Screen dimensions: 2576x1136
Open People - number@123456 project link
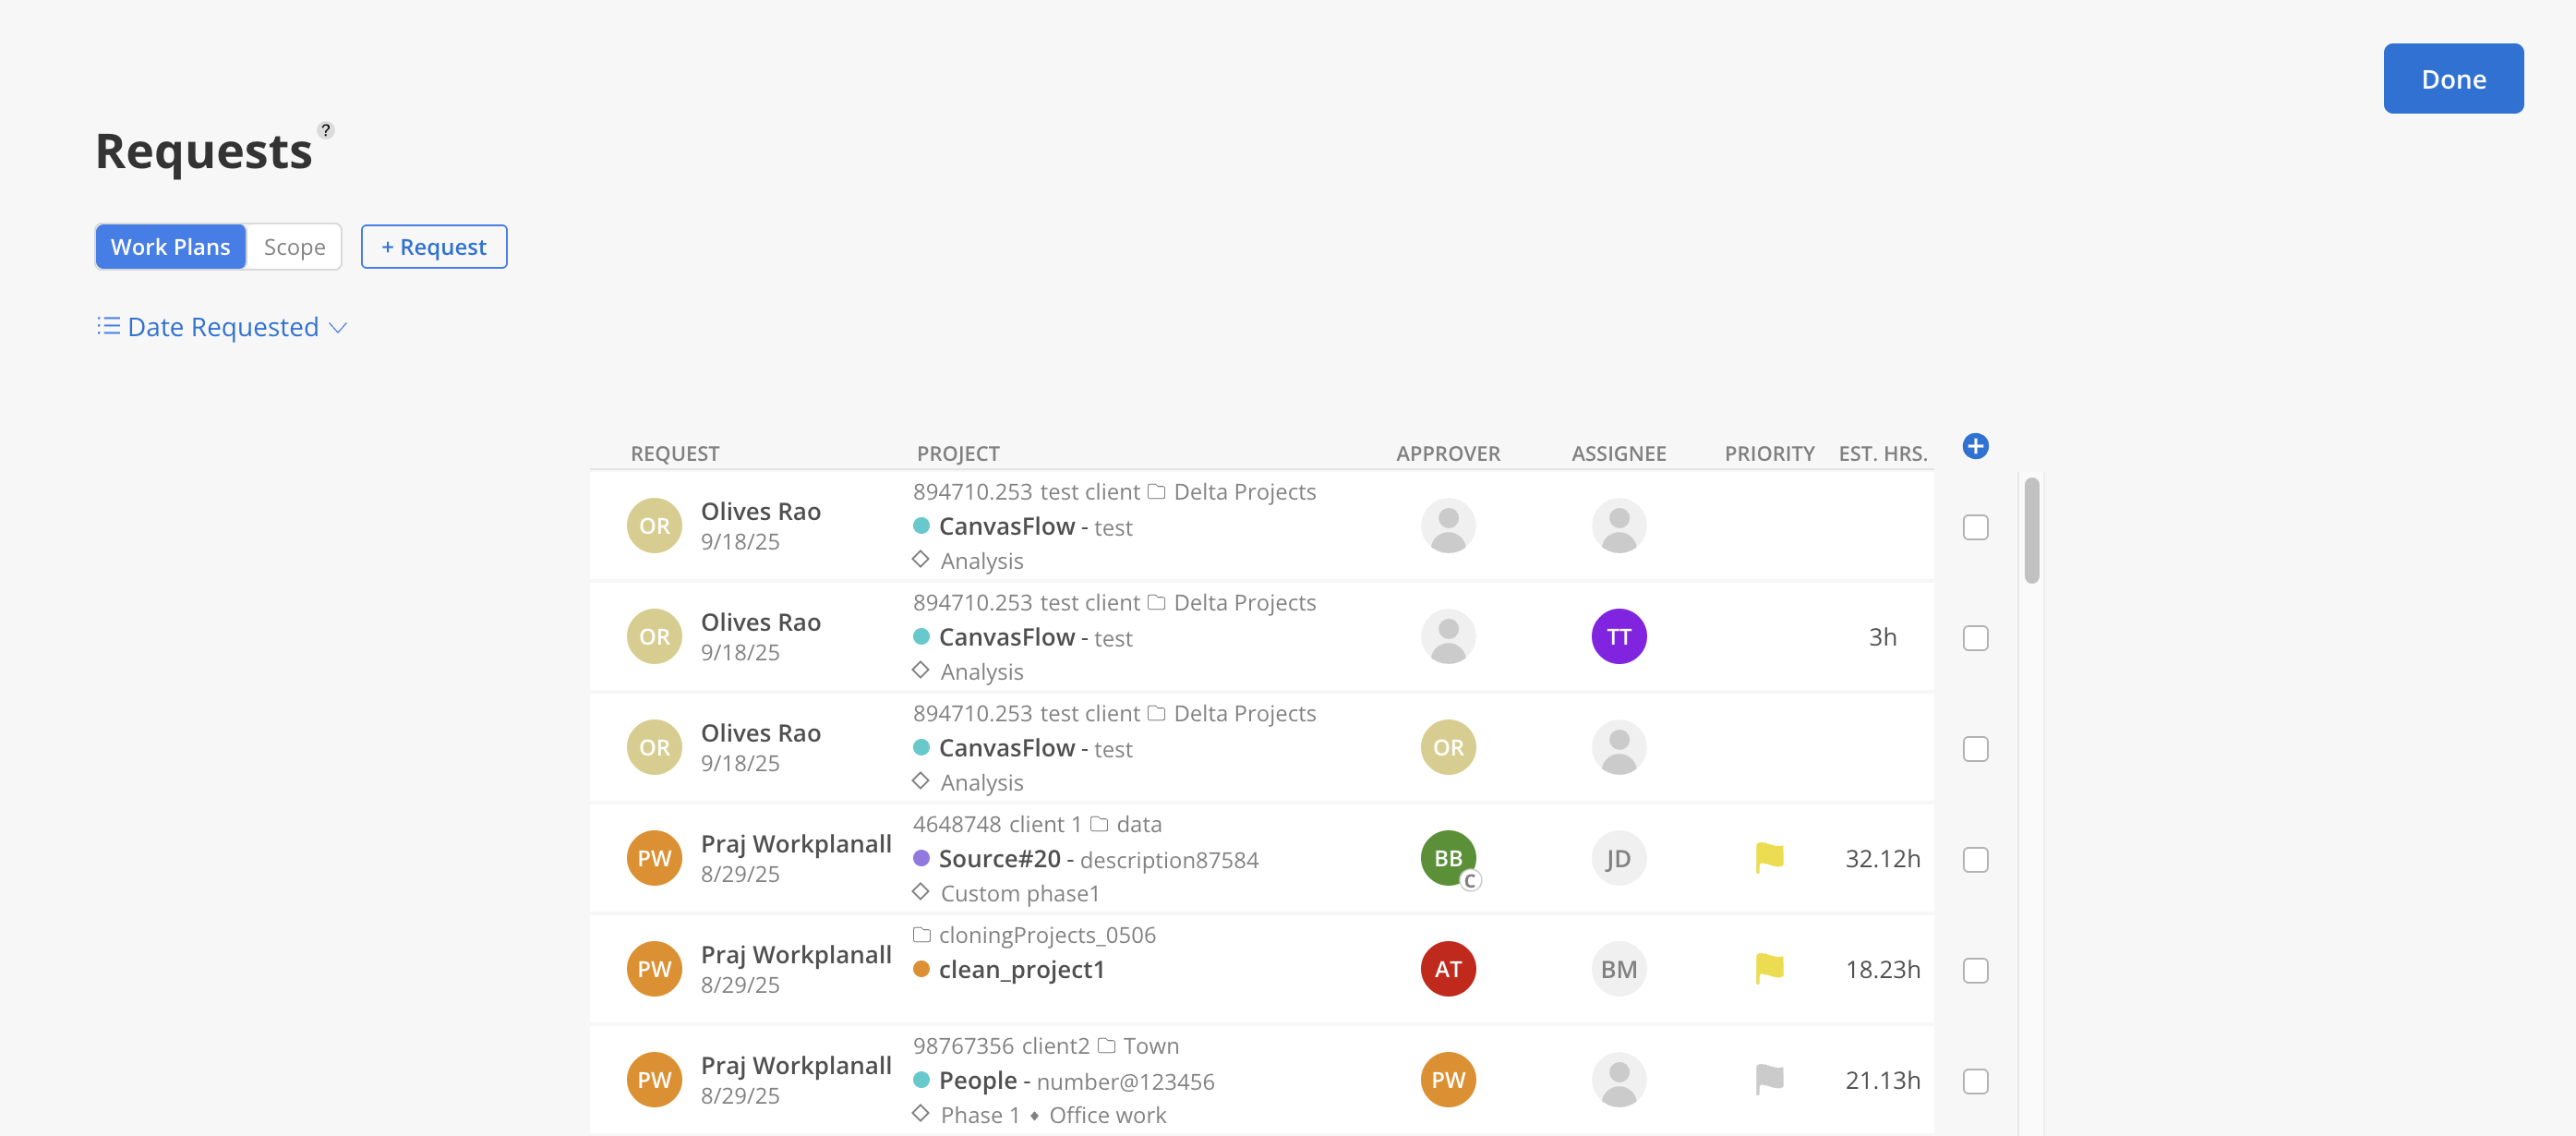[x=1076, y=1081]
